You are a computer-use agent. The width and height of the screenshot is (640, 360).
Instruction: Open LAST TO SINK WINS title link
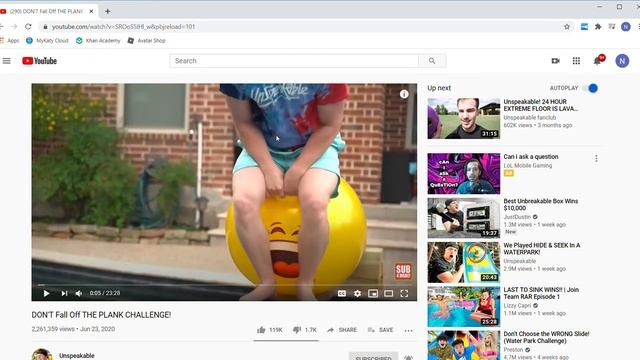[541, 293]
